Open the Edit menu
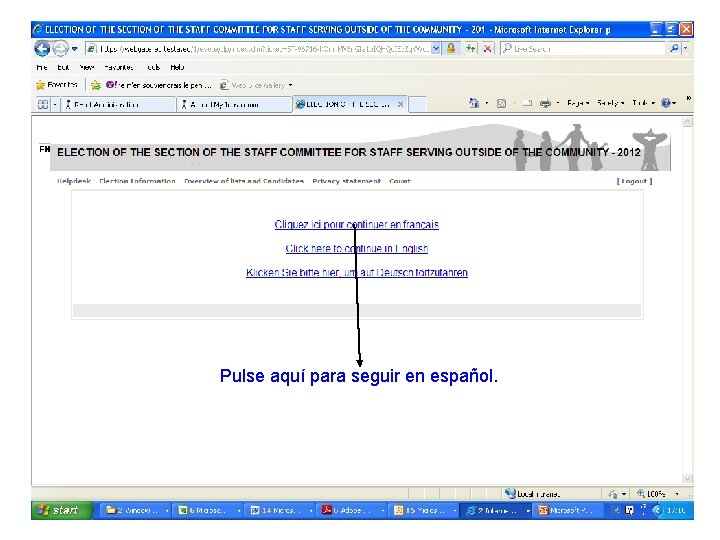This screenshot has height=540, width=720. click(x=63, y=68)
